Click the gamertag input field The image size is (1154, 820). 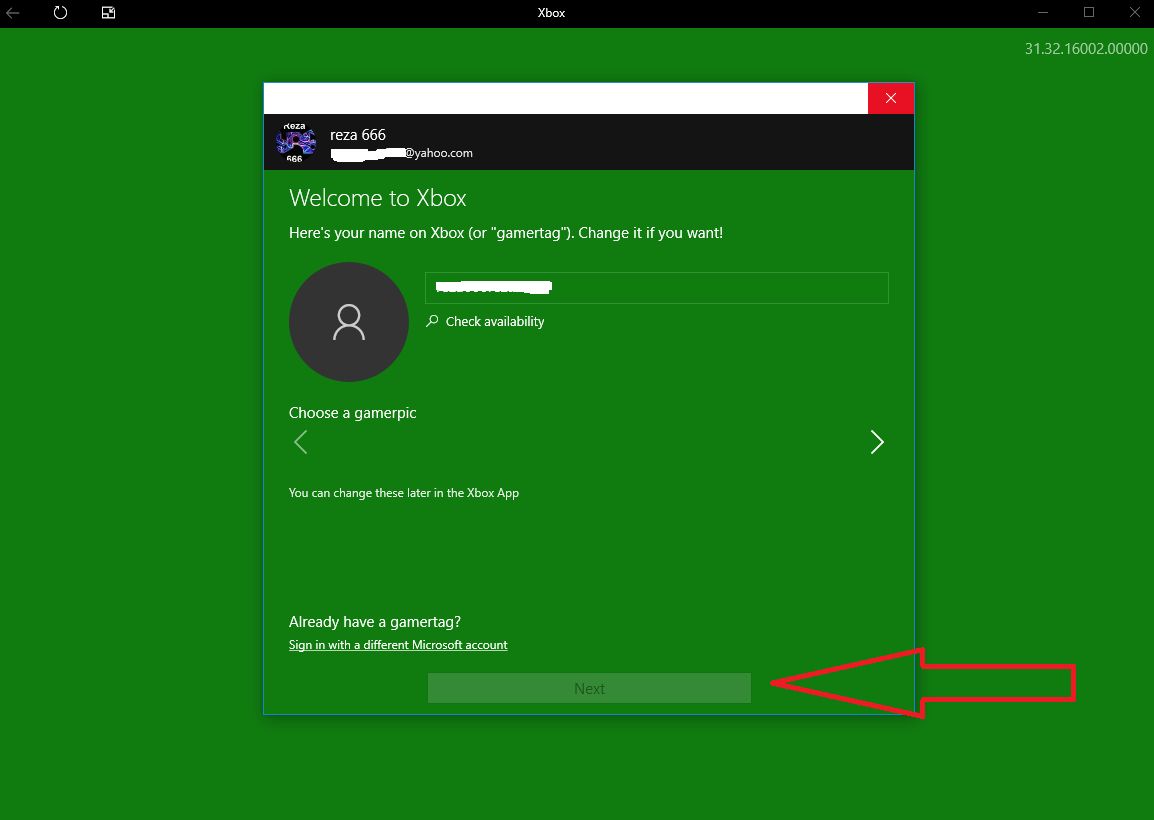656,288
